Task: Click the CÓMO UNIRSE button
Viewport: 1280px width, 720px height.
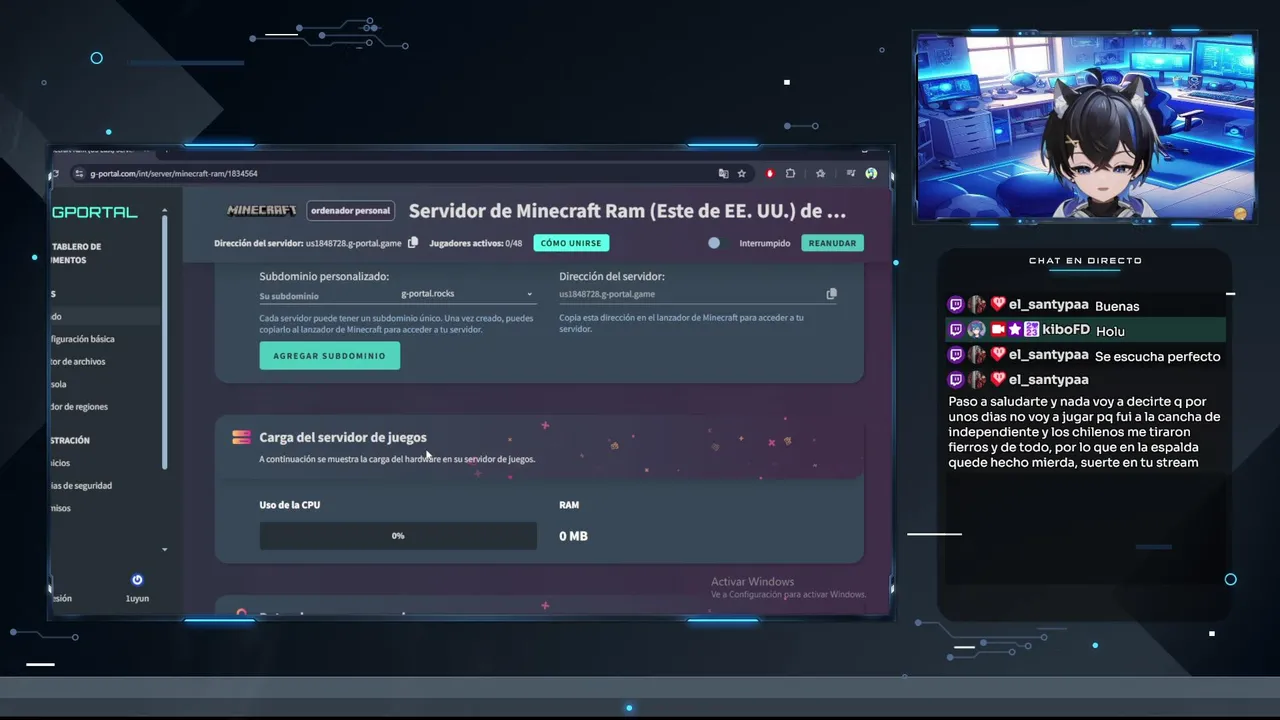Action: point(571,243)
